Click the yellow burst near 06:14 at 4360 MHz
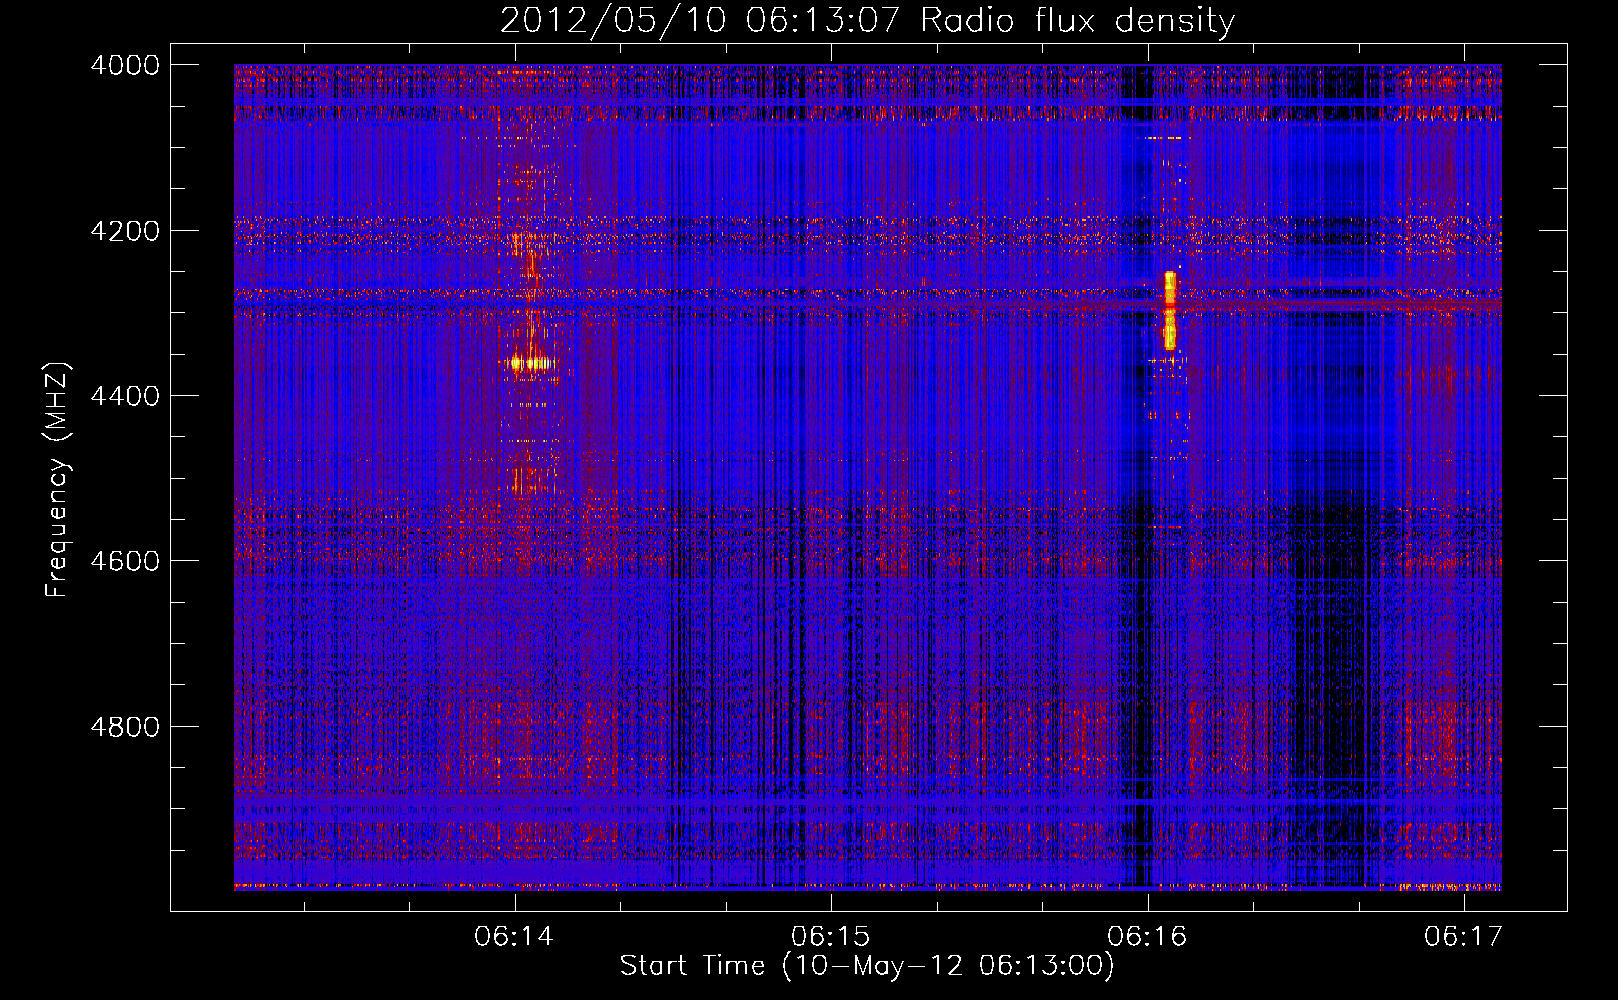 coord(532,364)
